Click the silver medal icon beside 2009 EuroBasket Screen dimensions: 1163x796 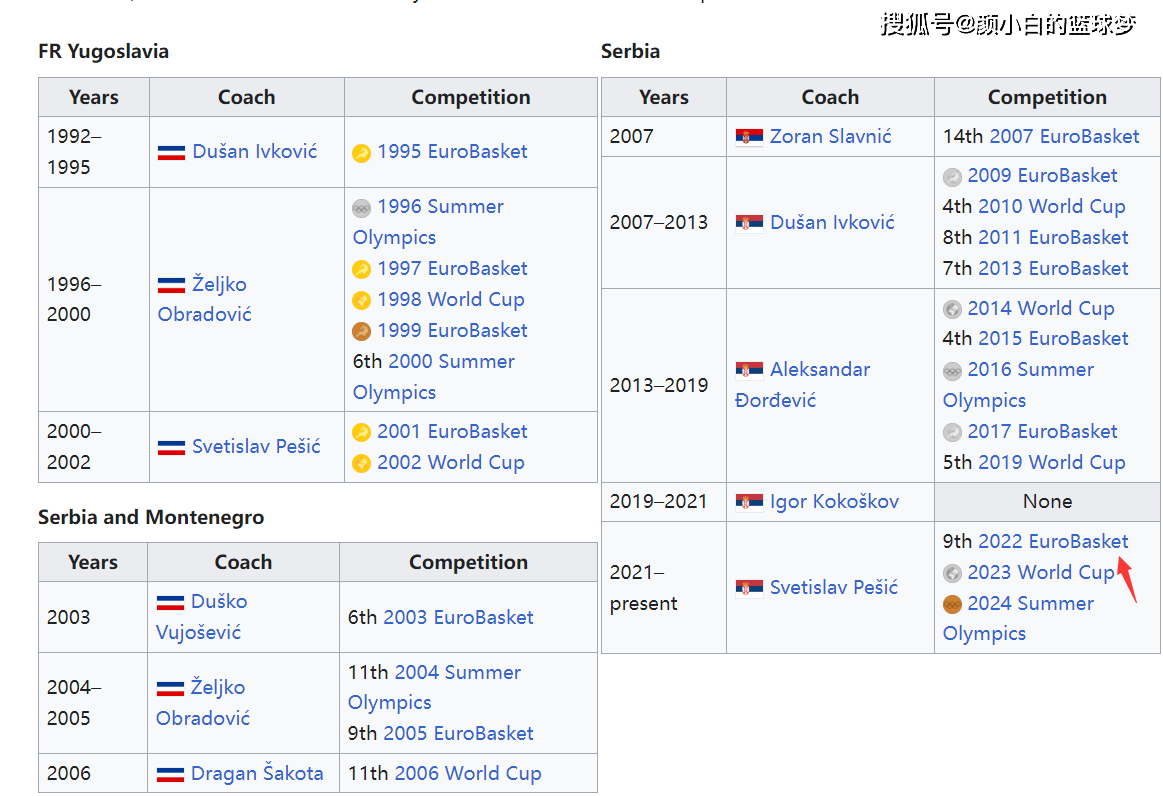tap(952, 177)
